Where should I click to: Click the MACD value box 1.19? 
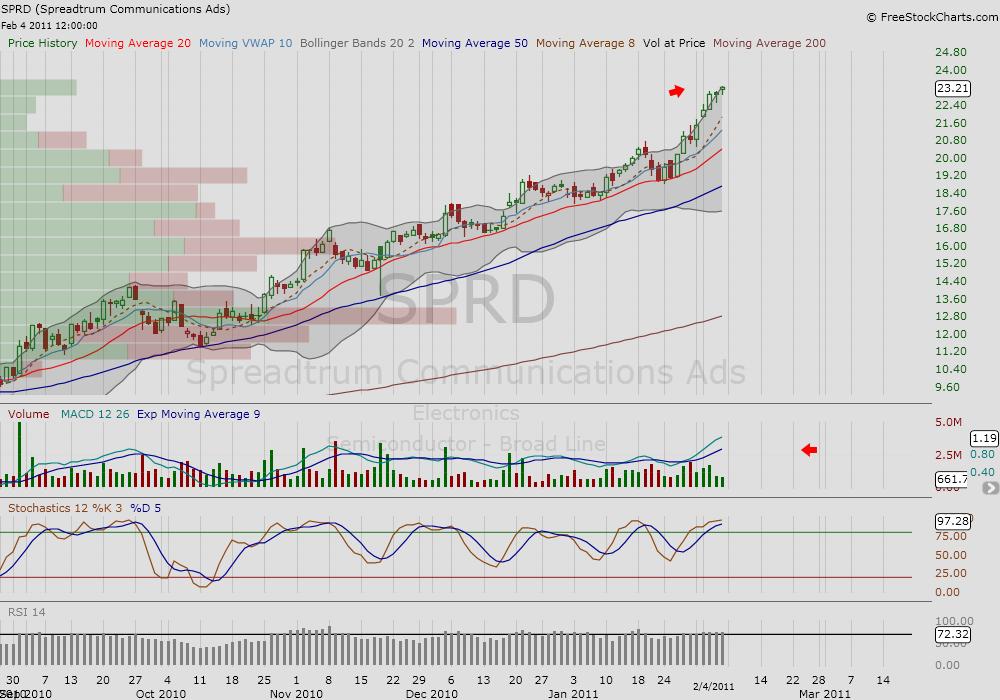pyautogui.click(x=984, y=438)
